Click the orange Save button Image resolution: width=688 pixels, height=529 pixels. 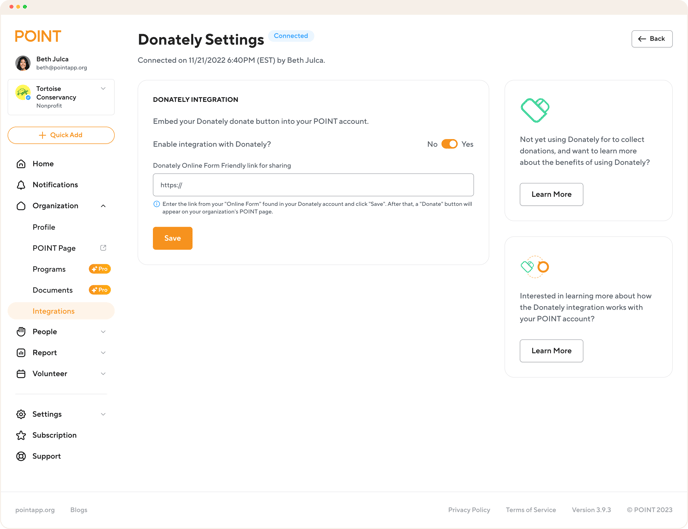[172, 238]
